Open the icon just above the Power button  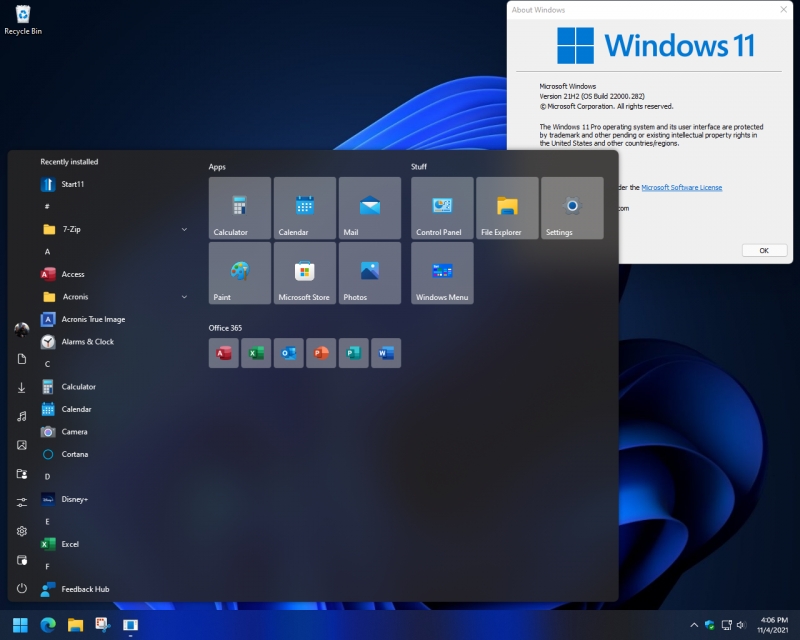(x=21, y=560)
